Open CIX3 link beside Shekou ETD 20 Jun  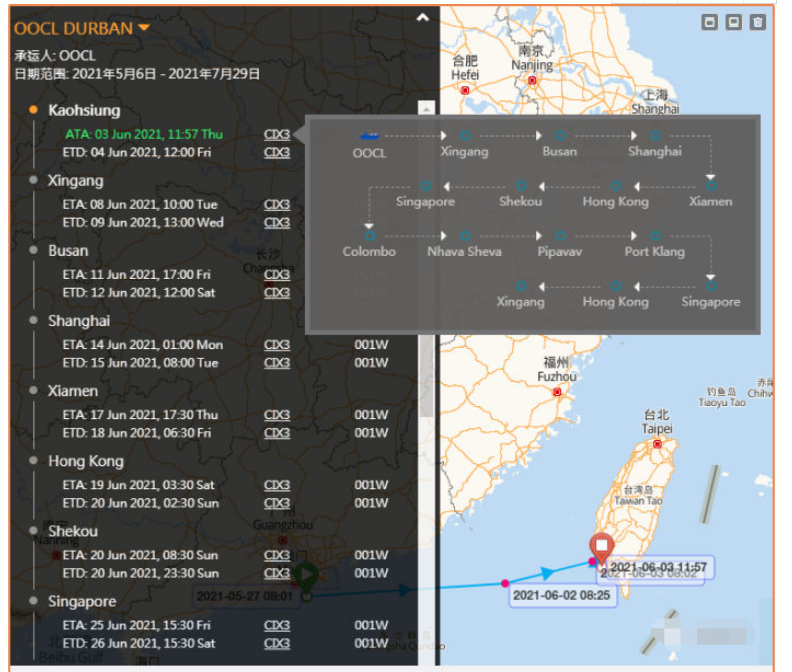tap(277, 573)
